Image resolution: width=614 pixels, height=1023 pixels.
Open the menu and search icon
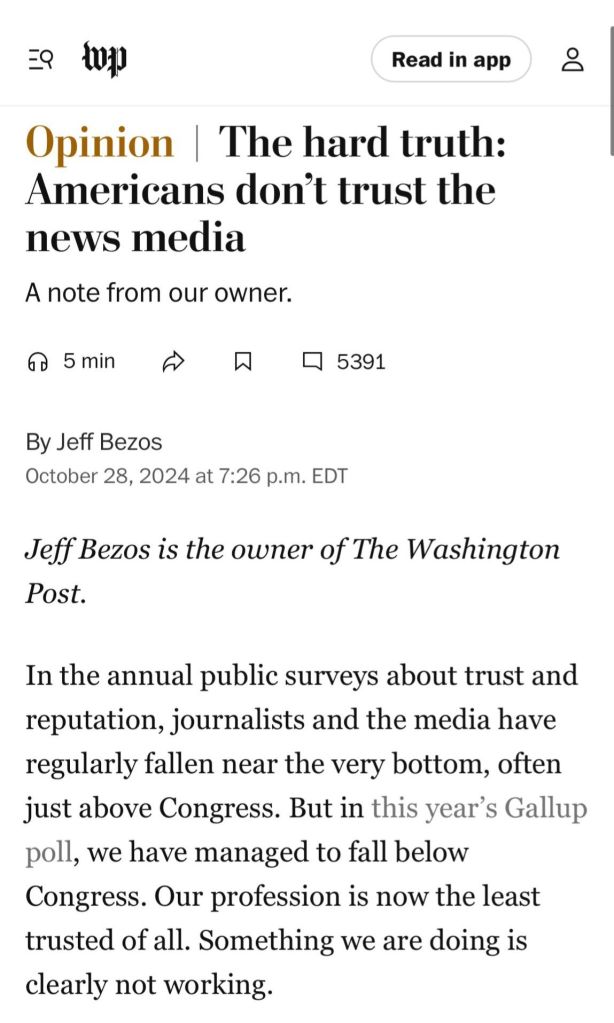point(40,61)
